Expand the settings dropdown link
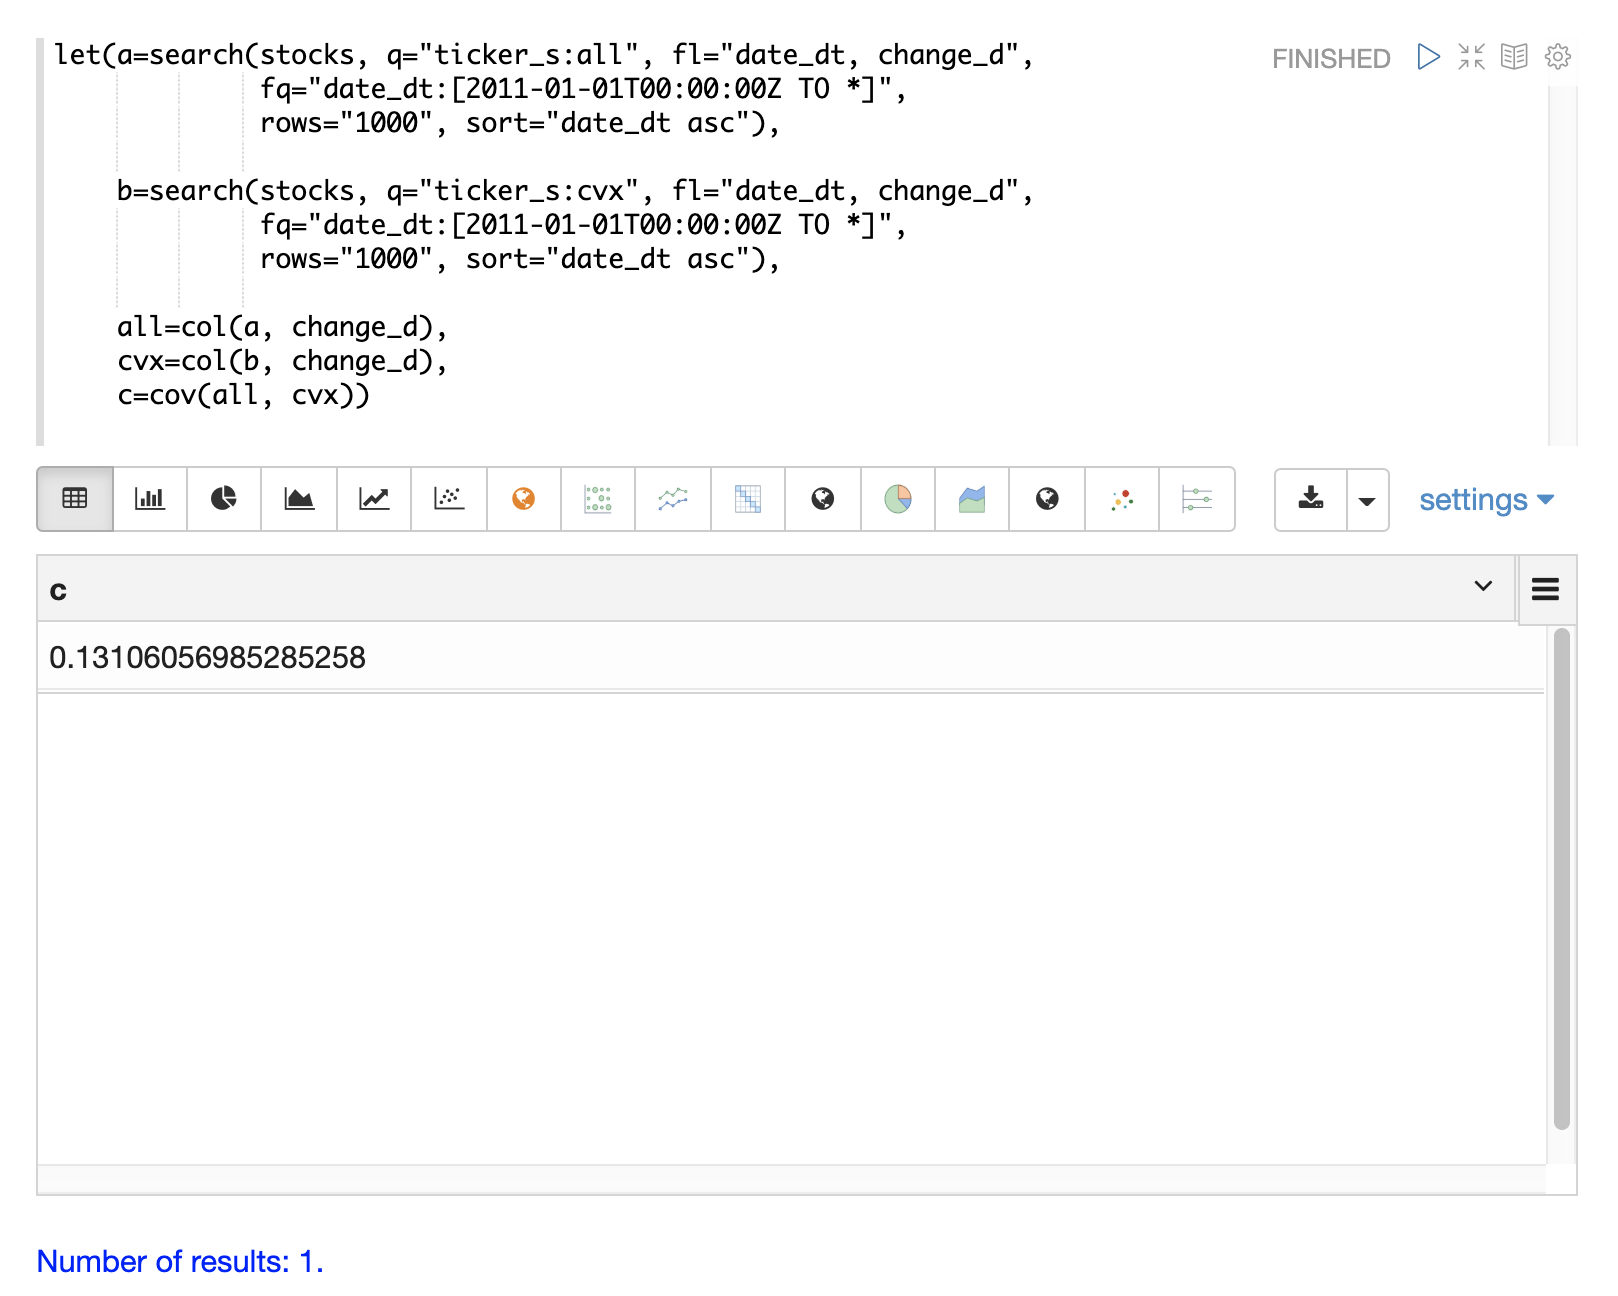1618x1296 pixels. point(1486,500)
